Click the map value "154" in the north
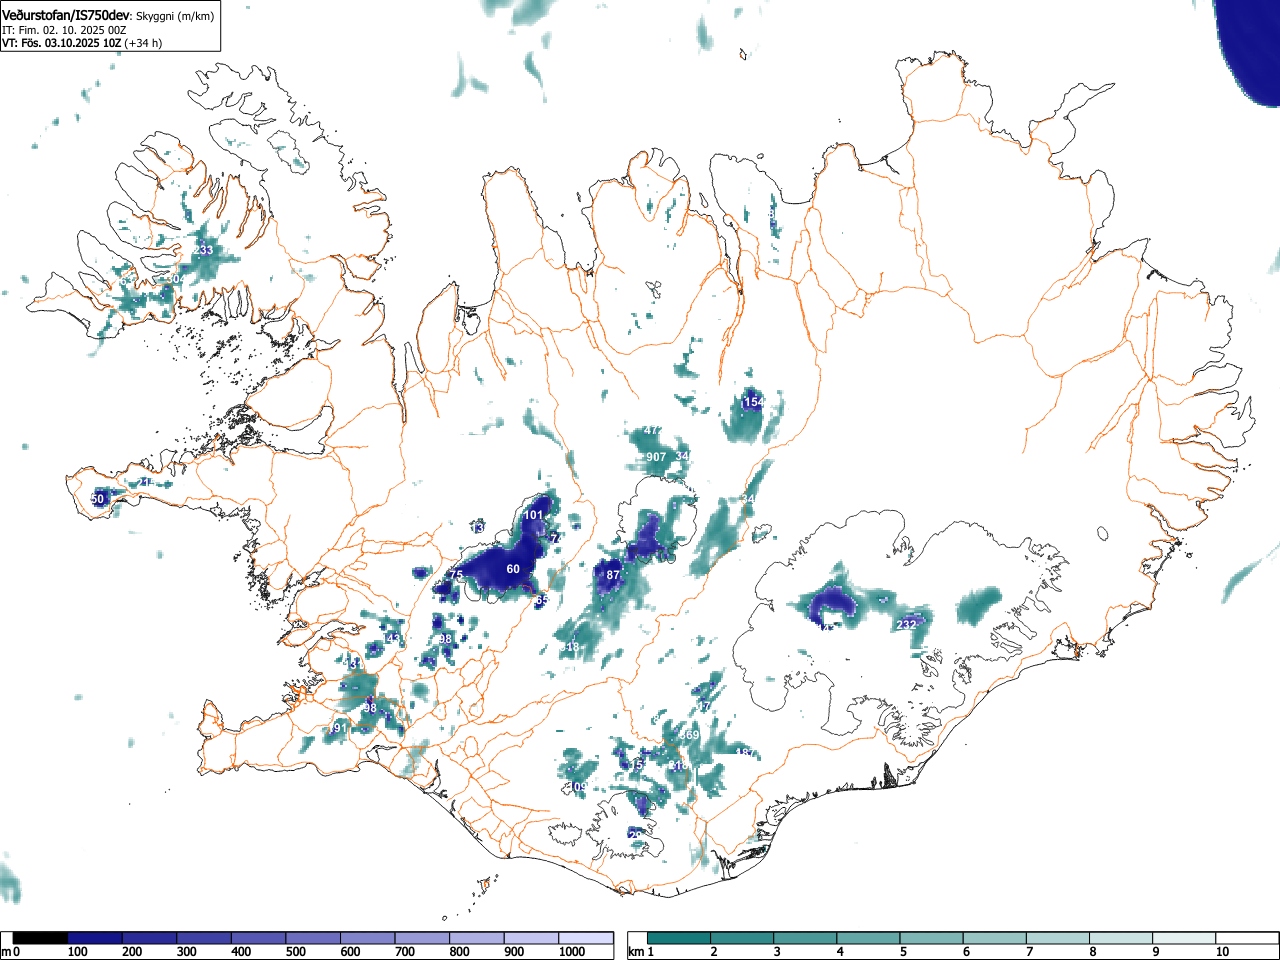1280x960 pixels. (754, 402)
